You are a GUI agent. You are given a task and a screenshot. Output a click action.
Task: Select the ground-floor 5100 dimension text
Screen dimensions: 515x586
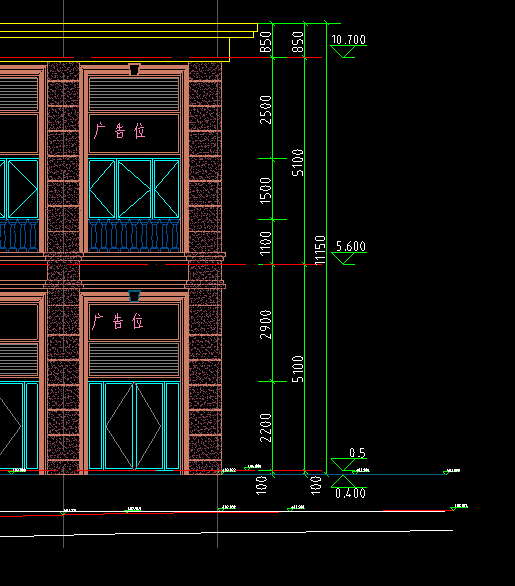coord(298,369)
